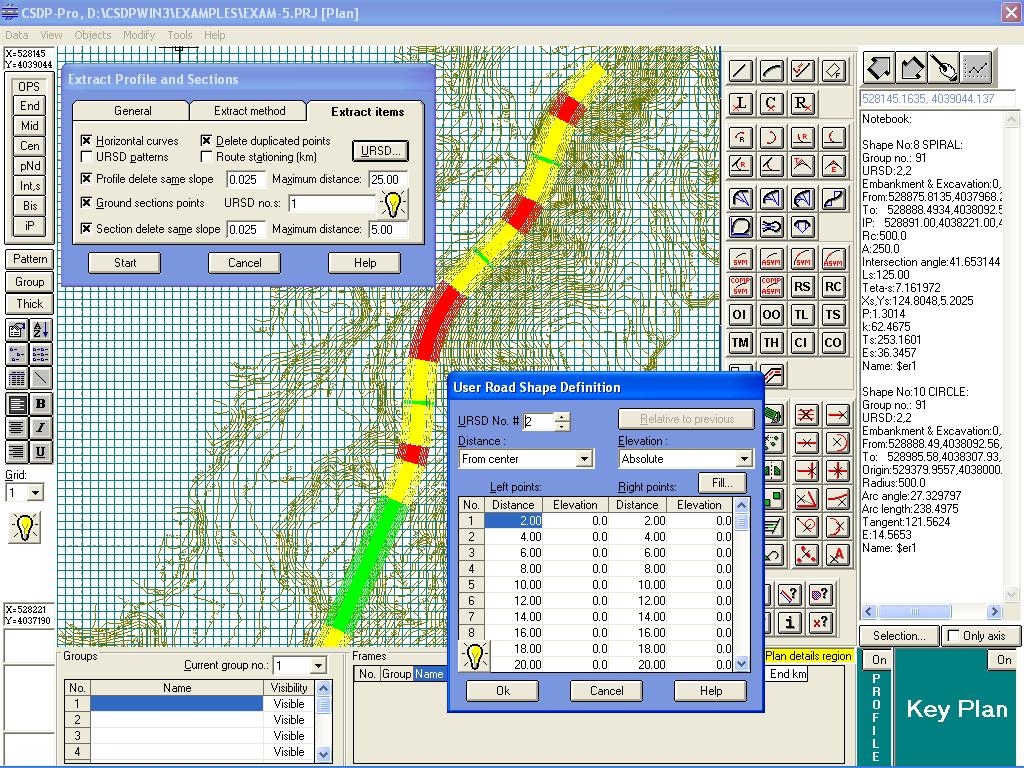Switch to the General tab
Viewport: 1024px width, 768px height.
133,111
